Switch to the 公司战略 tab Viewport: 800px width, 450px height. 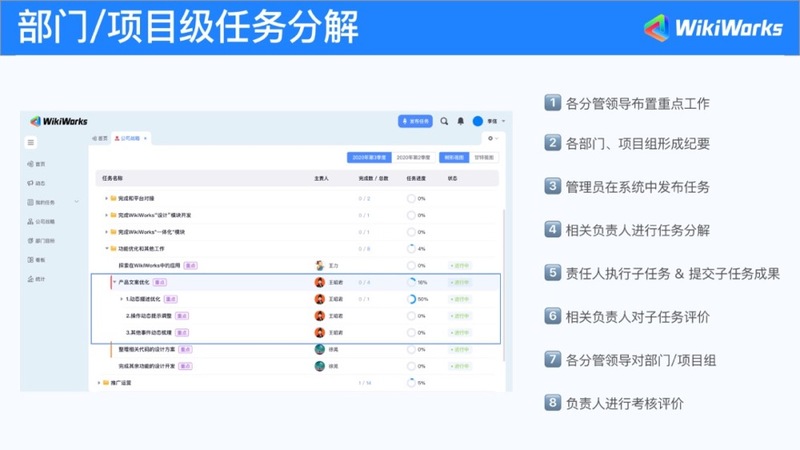point(130,137)
